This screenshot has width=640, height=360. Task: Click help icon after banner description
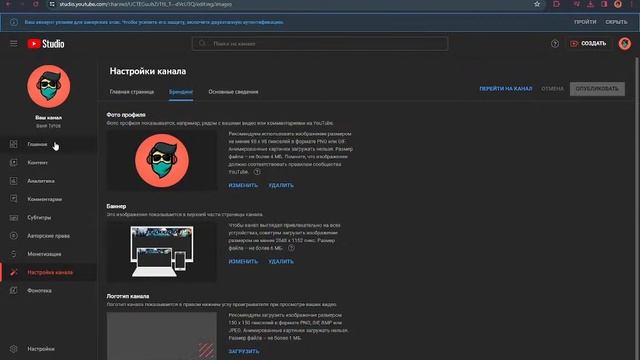tap(291, 248)
